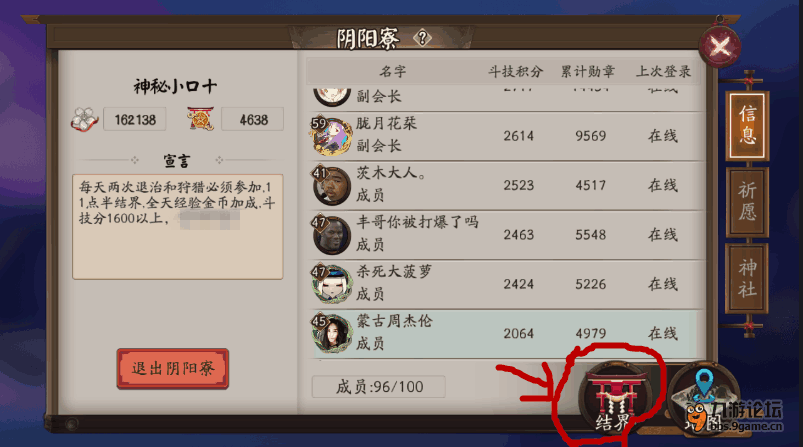Click the 宣言 declaration text box
Viewport: 803px width, 447px height.
tap(178, 227)
